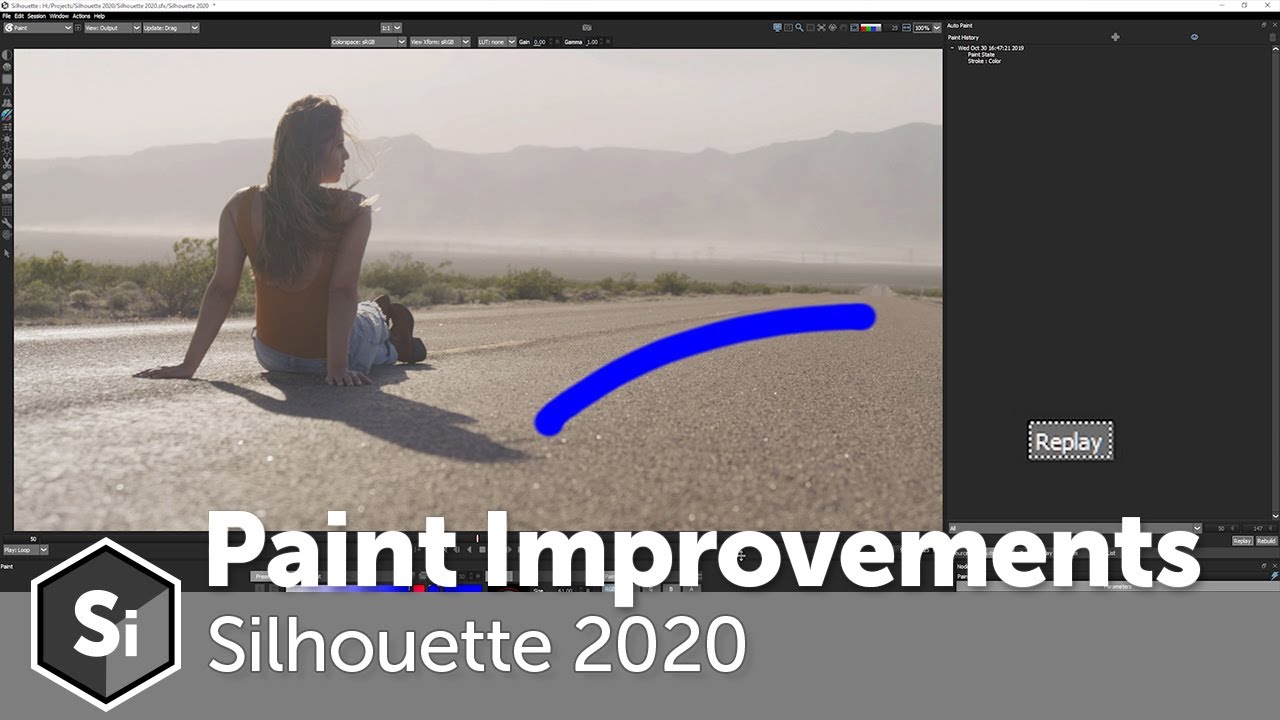Click the plus icon in the Paint History header
Viewport: 1280px width, 720px height.
point(1115,37)
